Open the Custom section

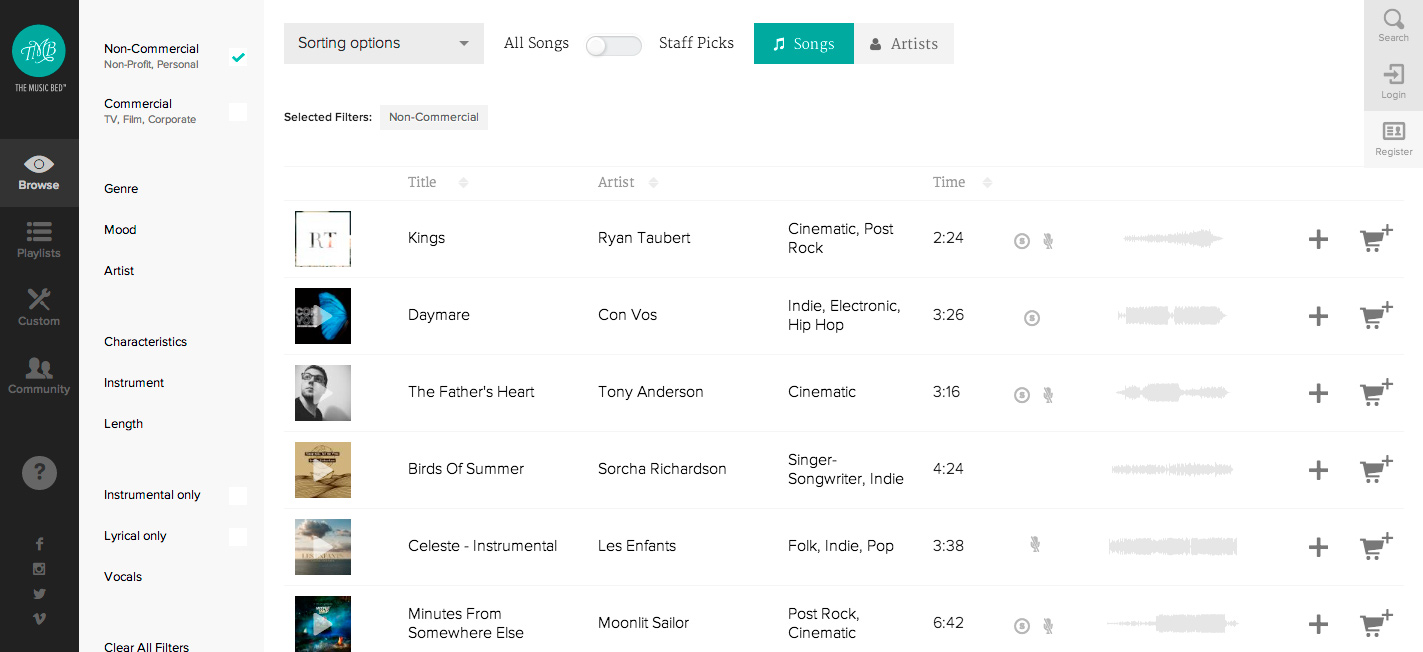tap(39, 308)
